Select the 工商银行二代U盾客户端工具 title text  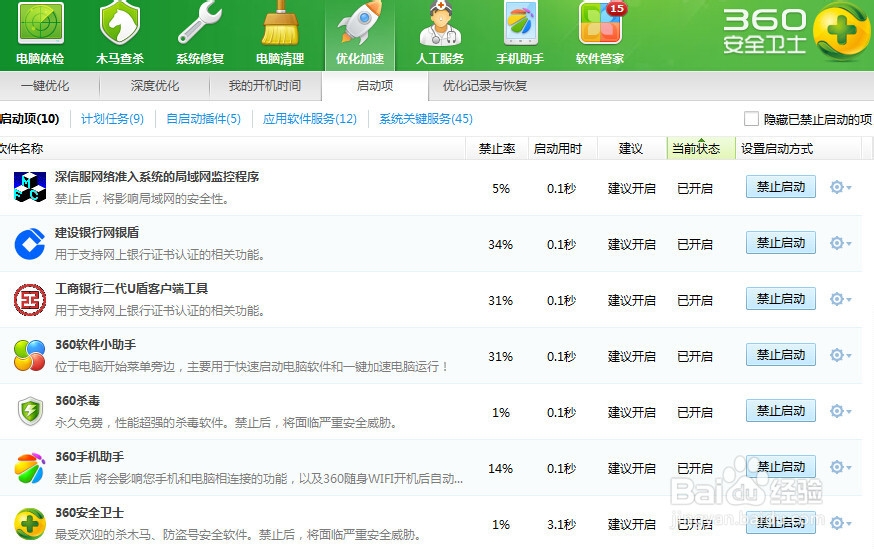click(131, 288)
